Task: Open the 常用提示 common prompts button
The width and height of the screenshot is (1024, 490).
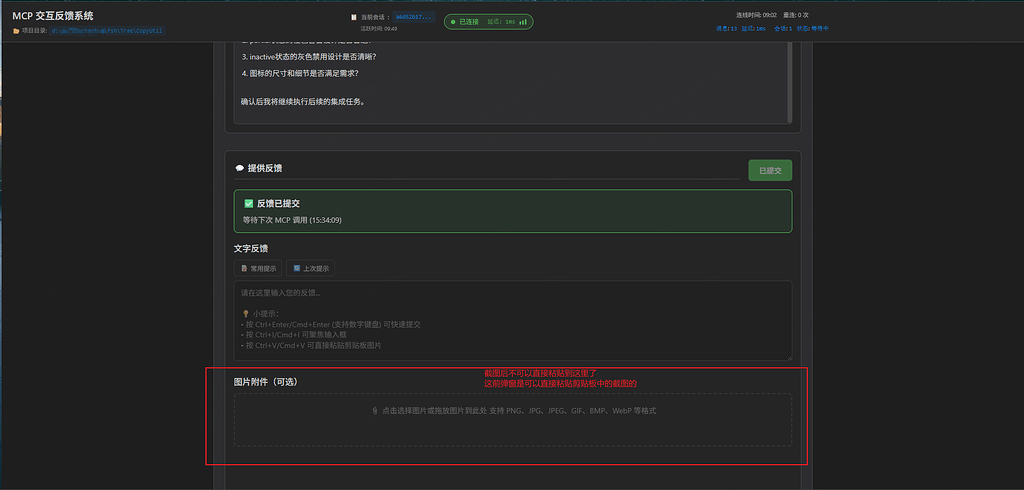Action: [258, 268]
